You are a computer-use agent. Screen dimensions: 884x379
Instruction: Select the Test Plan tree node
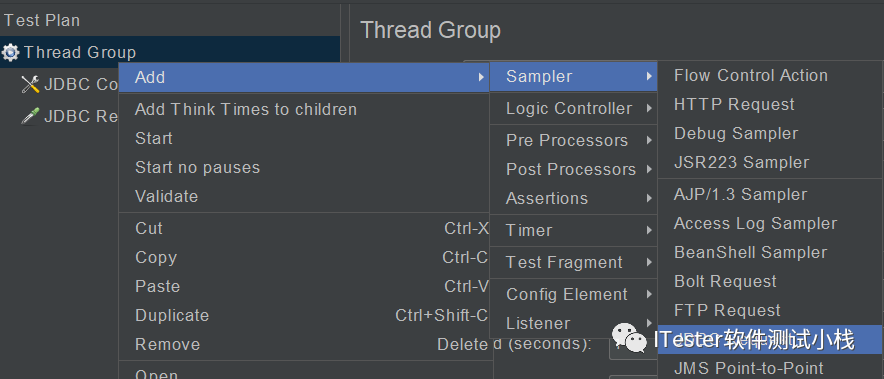(42, 21)
